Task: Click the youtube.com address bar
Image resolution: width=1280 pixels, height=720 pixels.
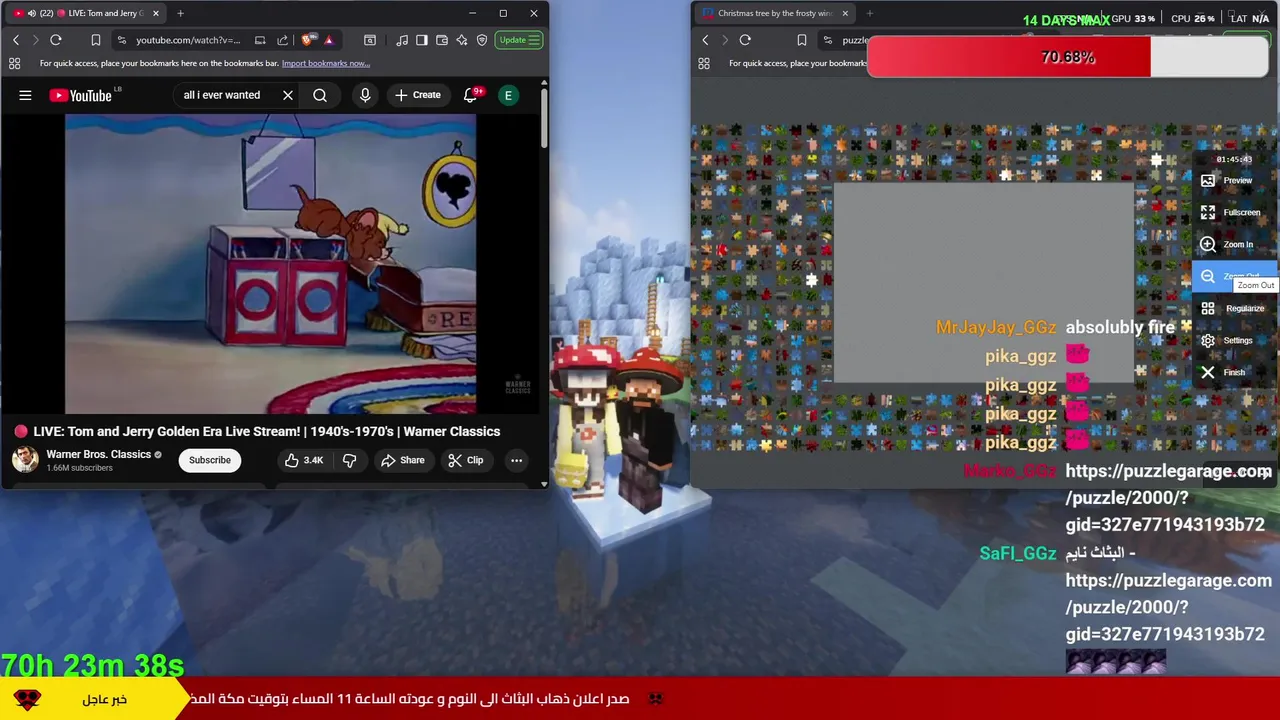Action: point(188,40)
